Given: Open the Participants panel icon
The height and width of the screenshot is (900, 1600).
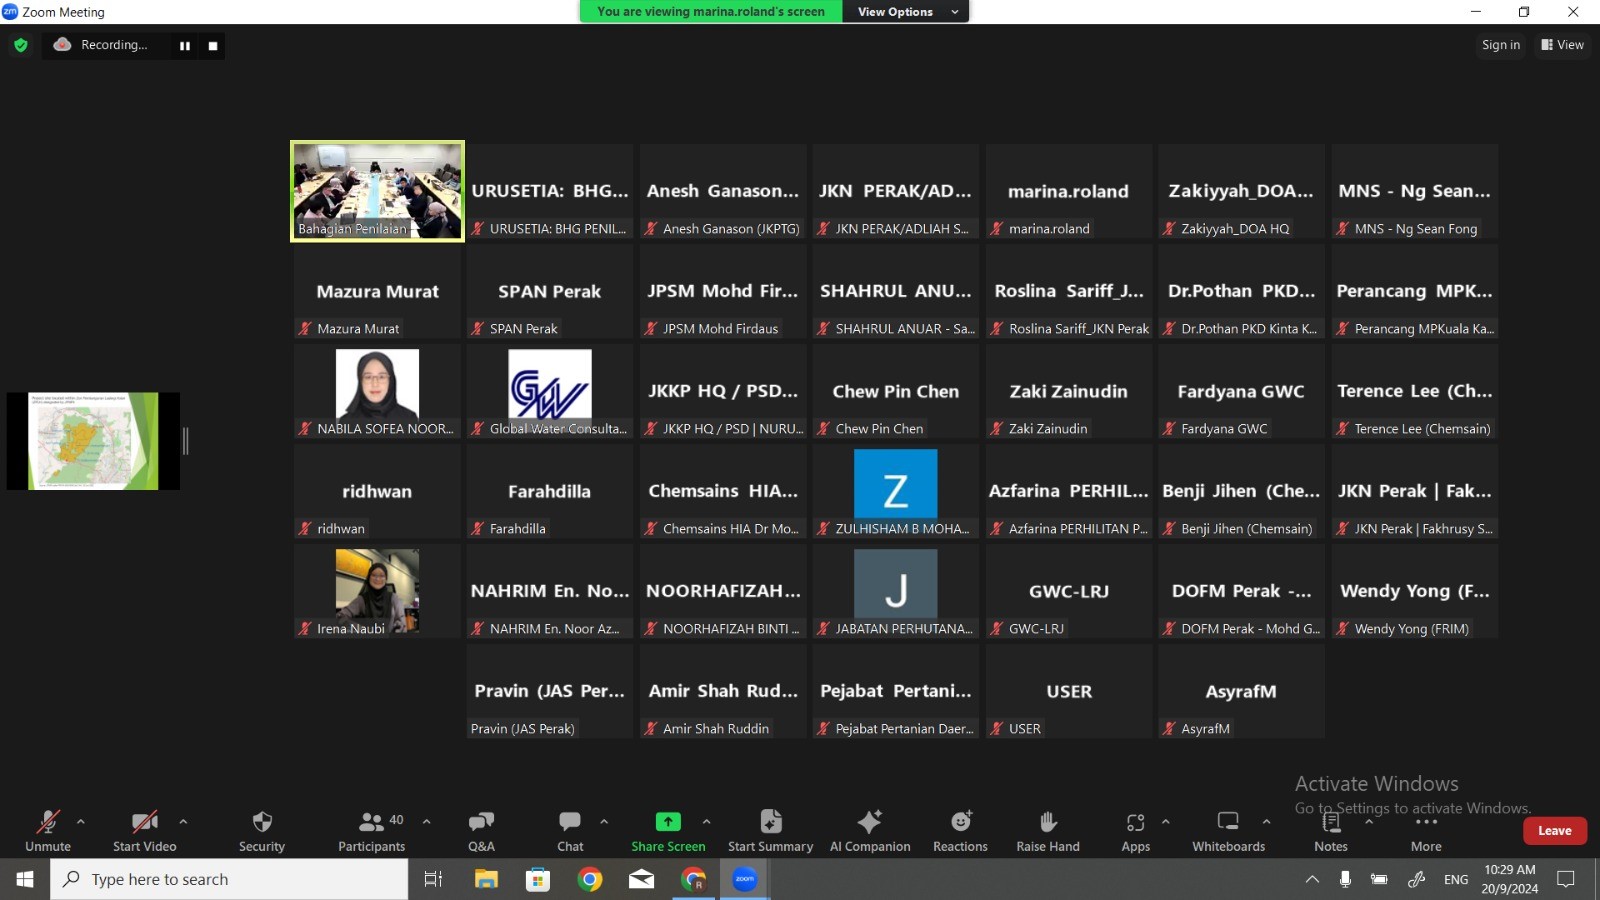Looking at the screenshot, I should click(x=371, y=822).
